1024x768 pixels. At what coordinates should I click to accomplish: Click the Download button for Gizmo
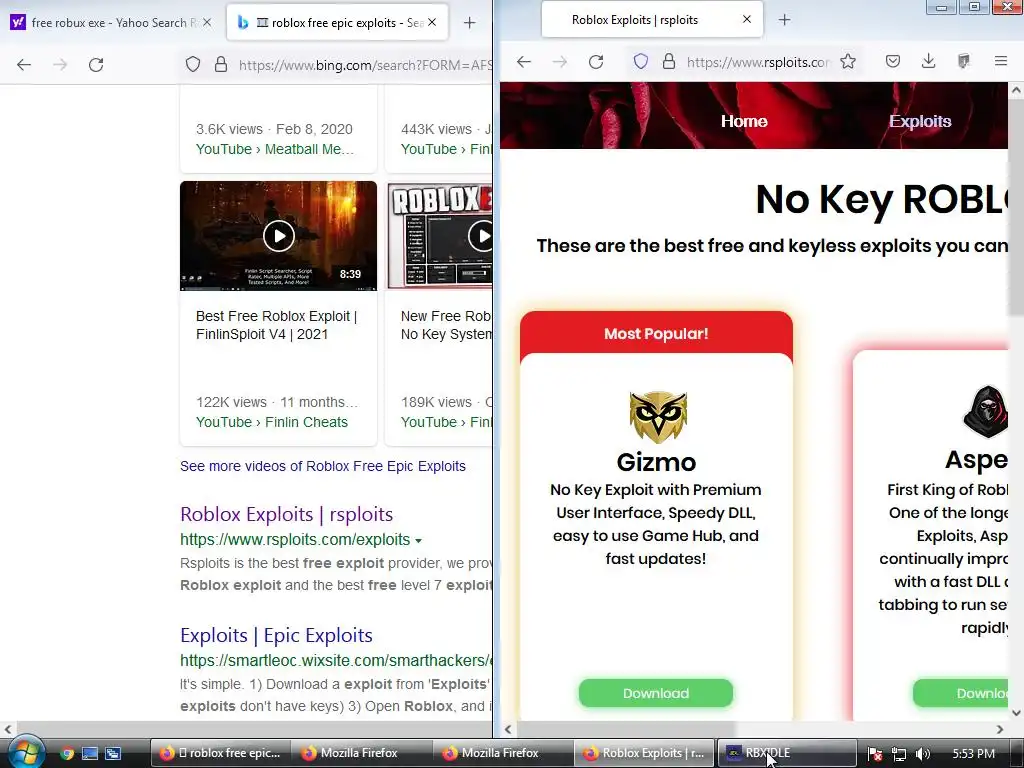pyautogui.click(x=656, y=693)
